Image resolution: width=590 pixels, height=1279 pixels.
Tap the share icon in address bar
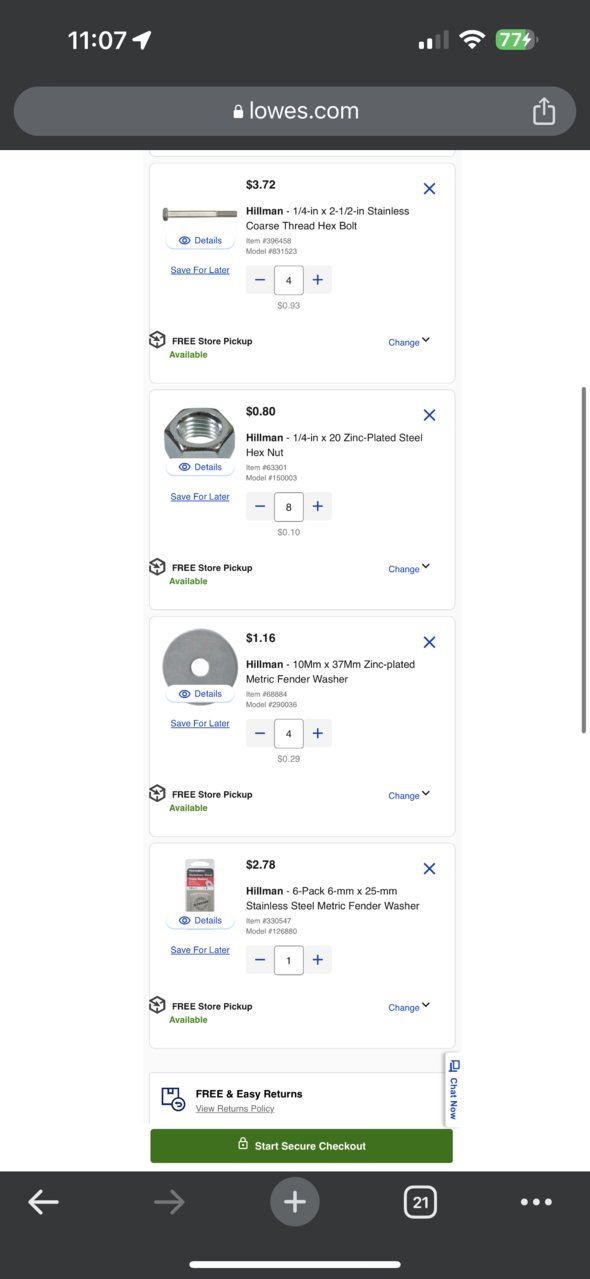click(x=543, y=111)
